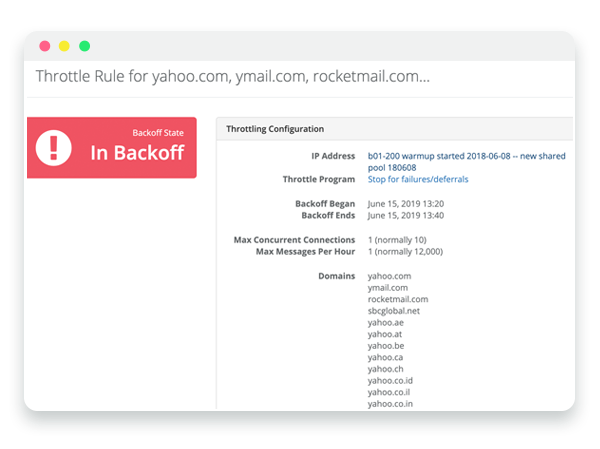Select yahoo.co.id domain entry
This screenshot has width=600, height=449.
pyautogui.click(x=390, y=380)
